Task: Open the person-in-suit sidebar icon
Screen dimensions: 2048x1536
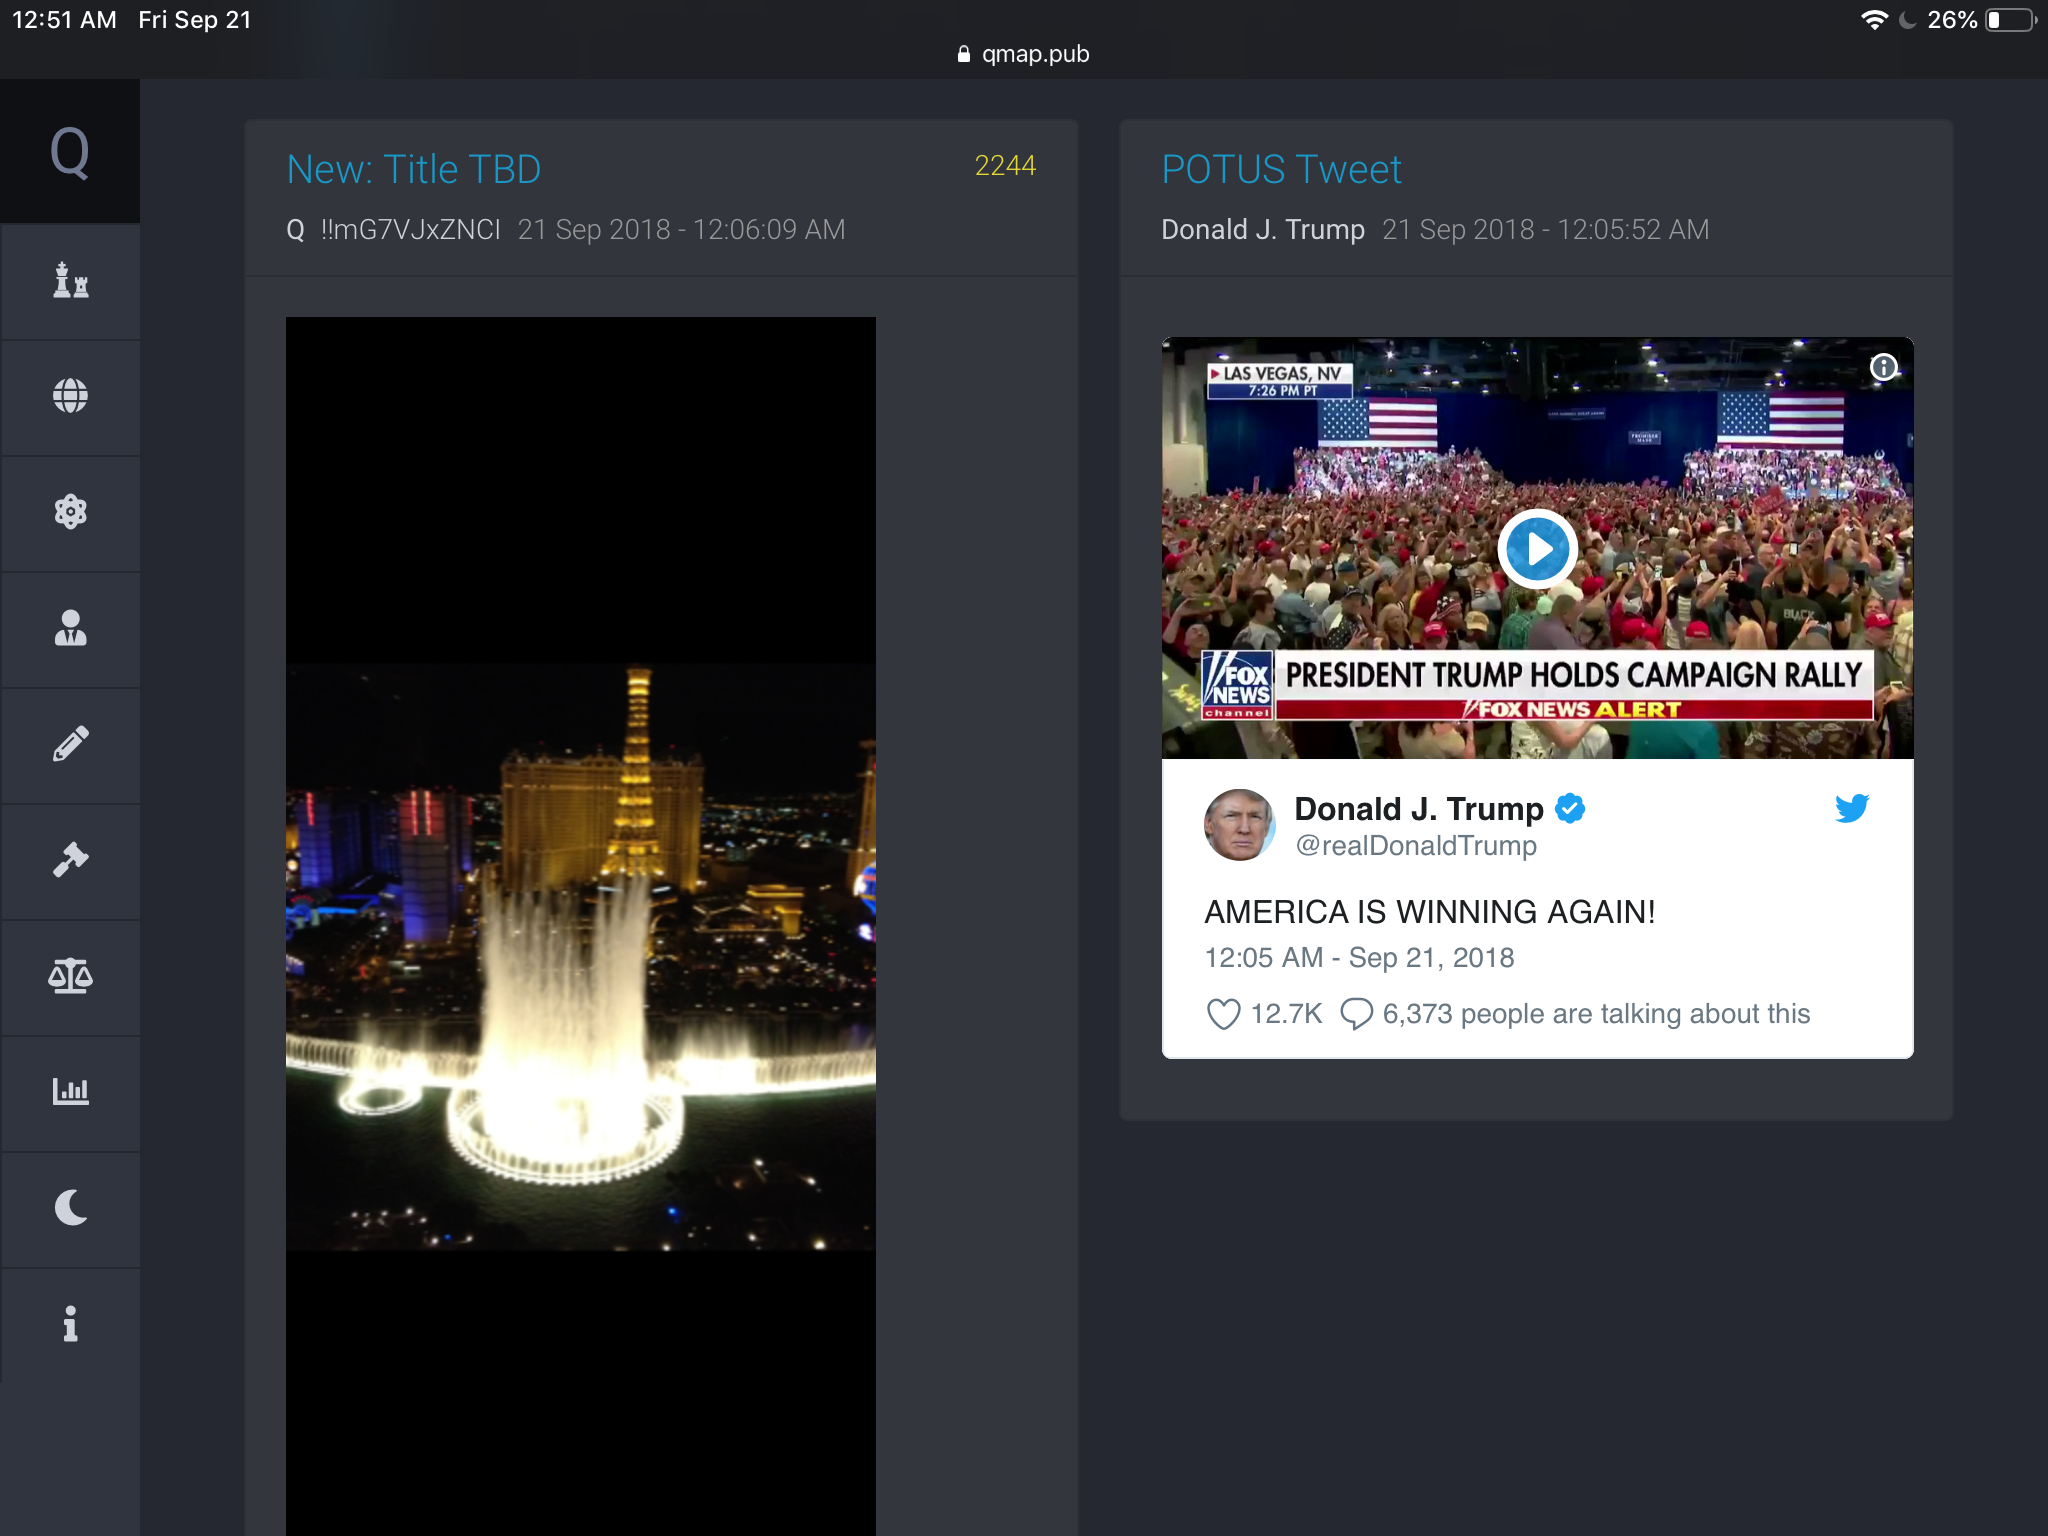Action: [x=70, y=628]
